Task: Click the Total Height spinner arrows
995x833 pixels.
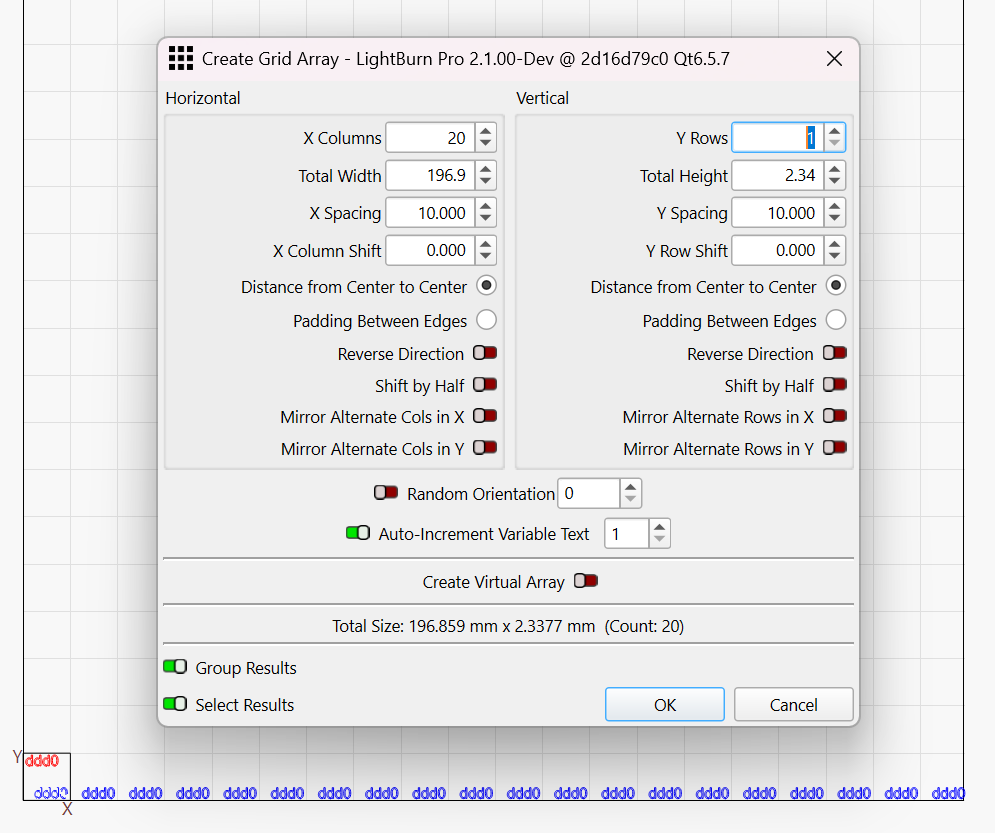Action: point(835,176)
